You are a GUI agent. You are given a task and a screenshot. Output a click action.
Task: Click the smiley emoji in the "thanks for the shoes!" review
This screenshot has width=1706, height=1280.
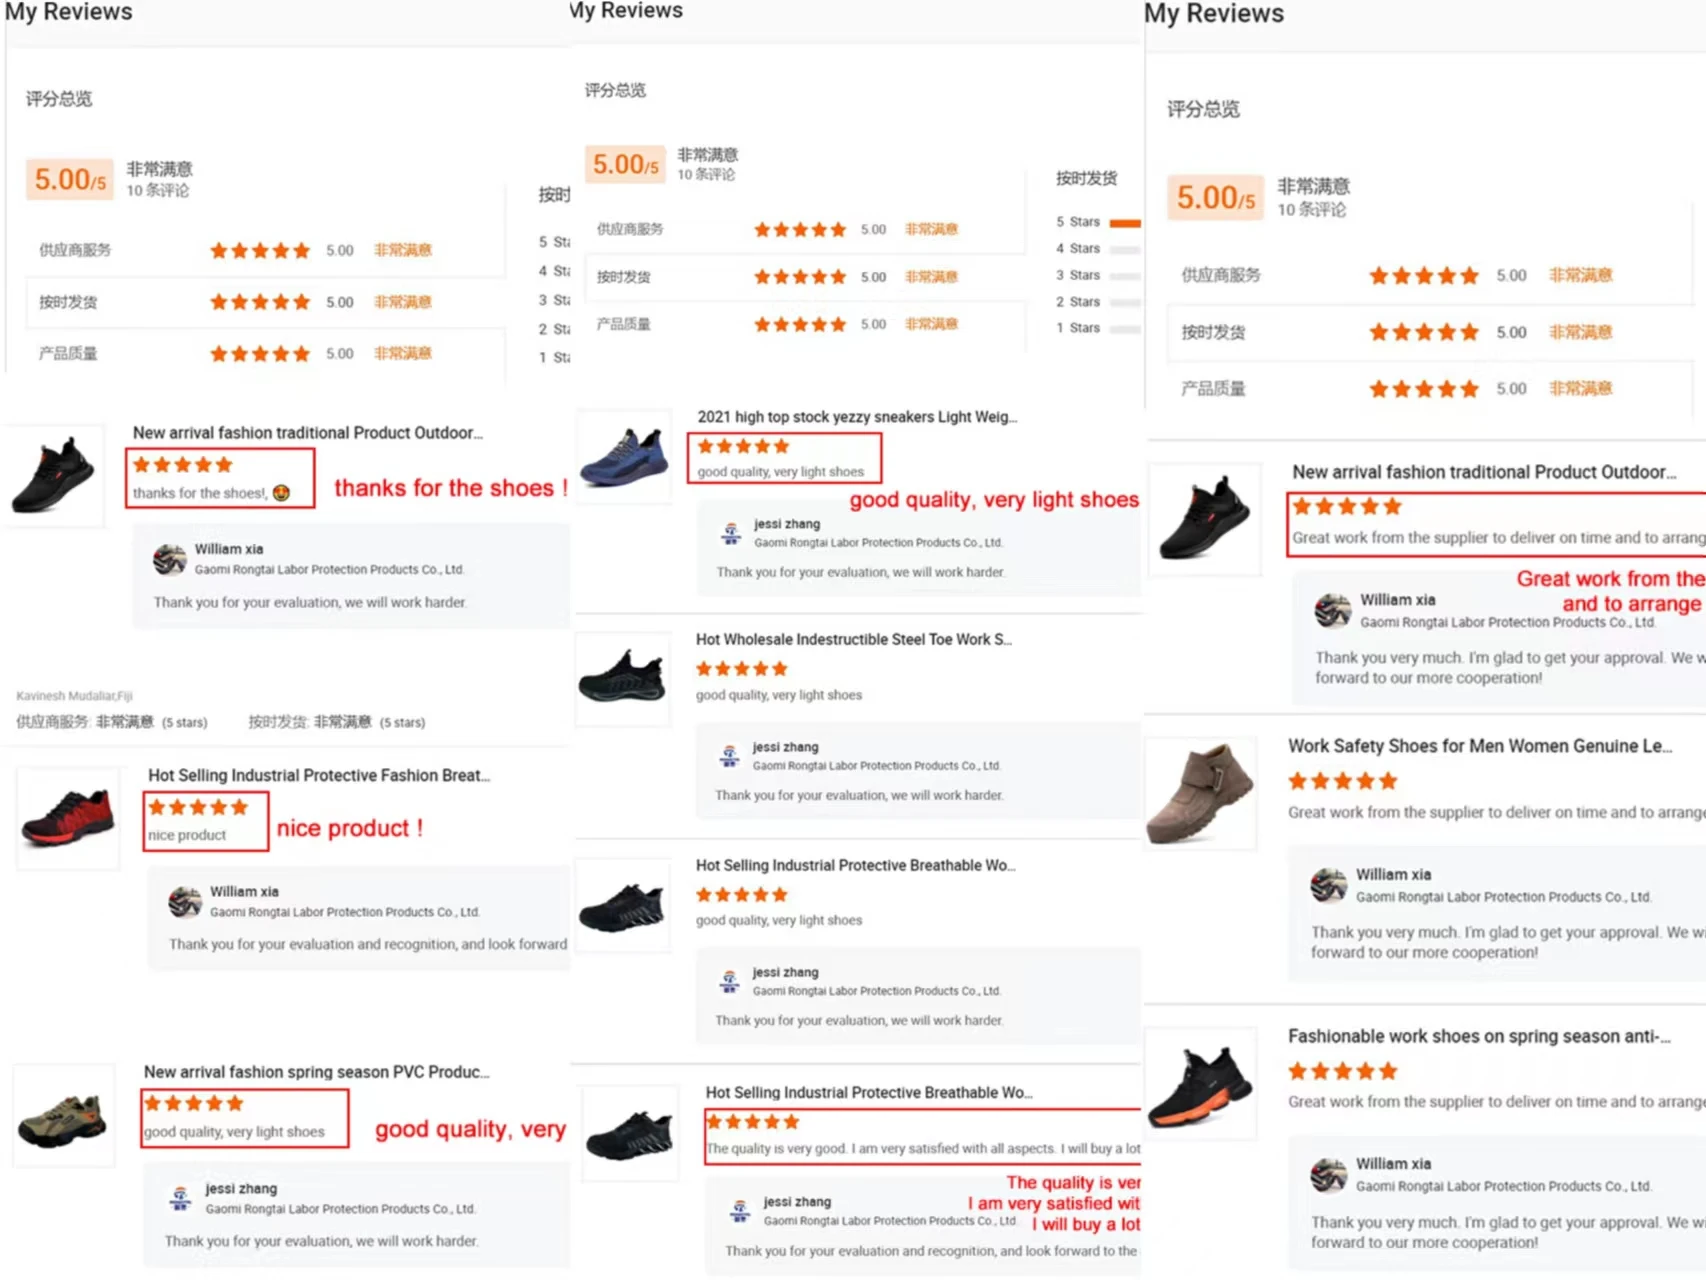pos(281,493)
